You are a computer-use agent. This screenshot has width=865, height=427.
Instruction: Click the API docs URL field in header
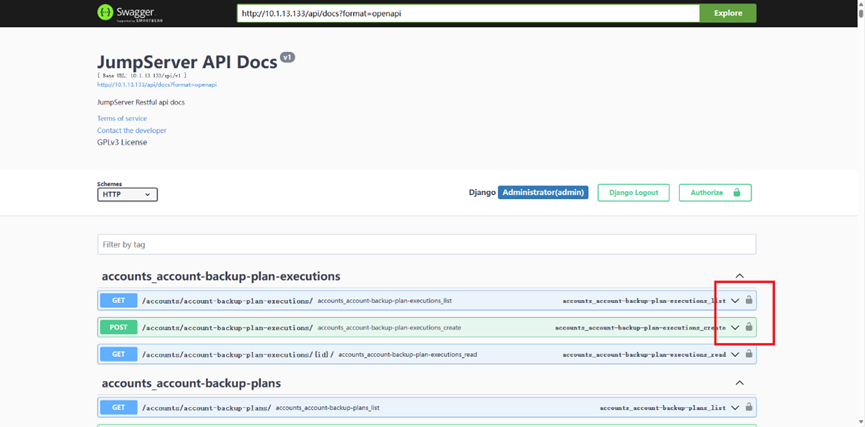click(x=467, y=13)
